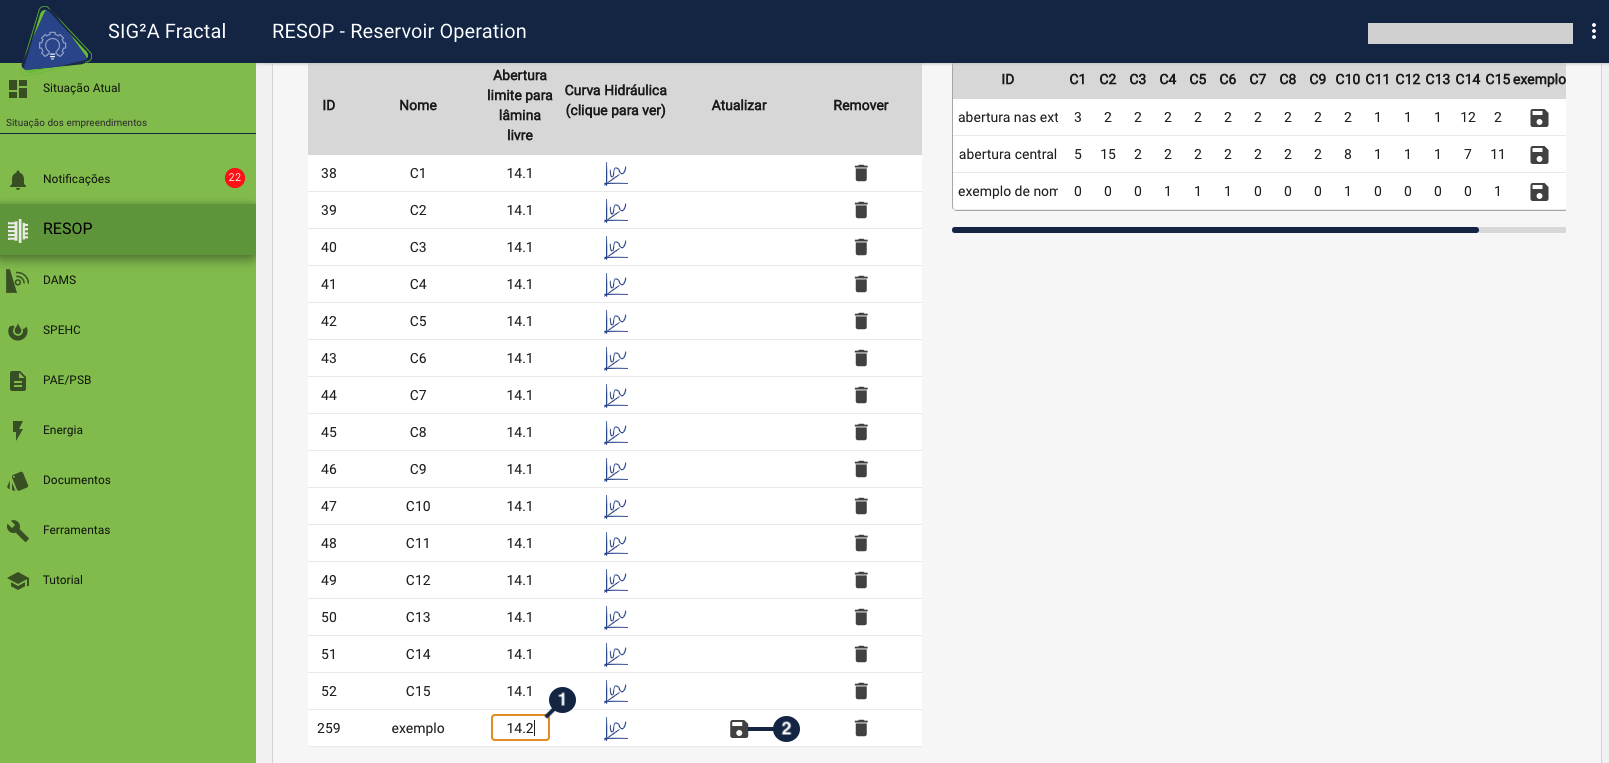Remove the exemplo row using trash icon
The height and width of the screenshot is (763, 1609).
[x=861, y=728]
